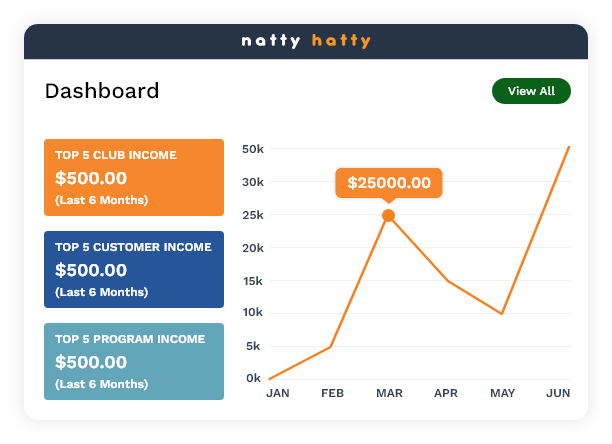Click the orange March data point
Image resolution: width=612 pixels, height=444 pixels.
tap(389, 216)
